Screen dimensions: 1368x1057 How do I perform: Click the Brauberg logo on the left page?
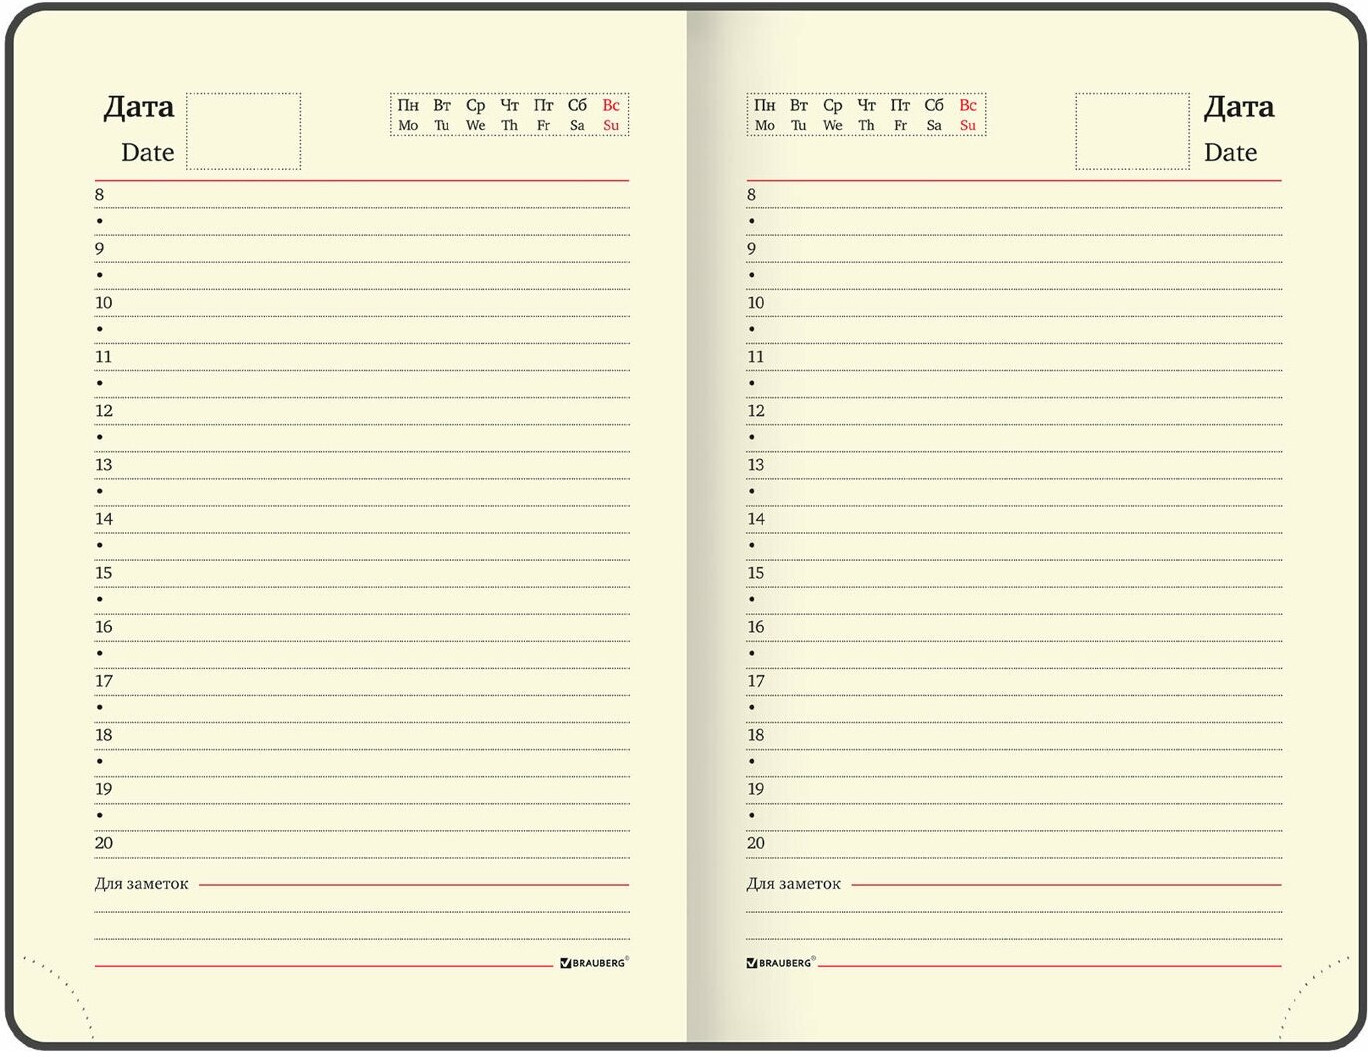[x=594, y=962]
